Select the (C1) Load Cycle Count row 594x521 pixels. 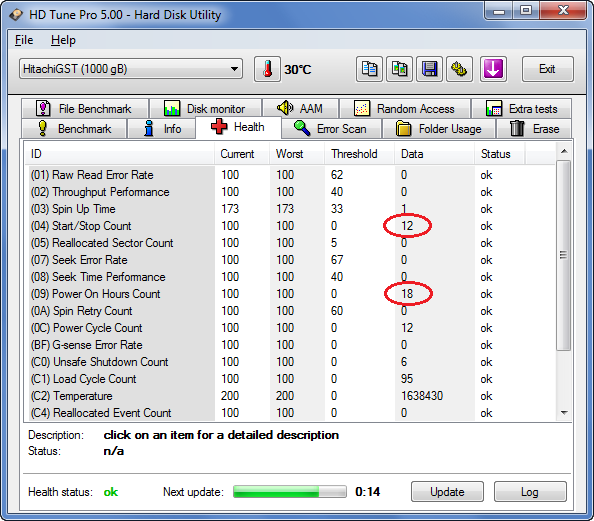pos(290,379)
